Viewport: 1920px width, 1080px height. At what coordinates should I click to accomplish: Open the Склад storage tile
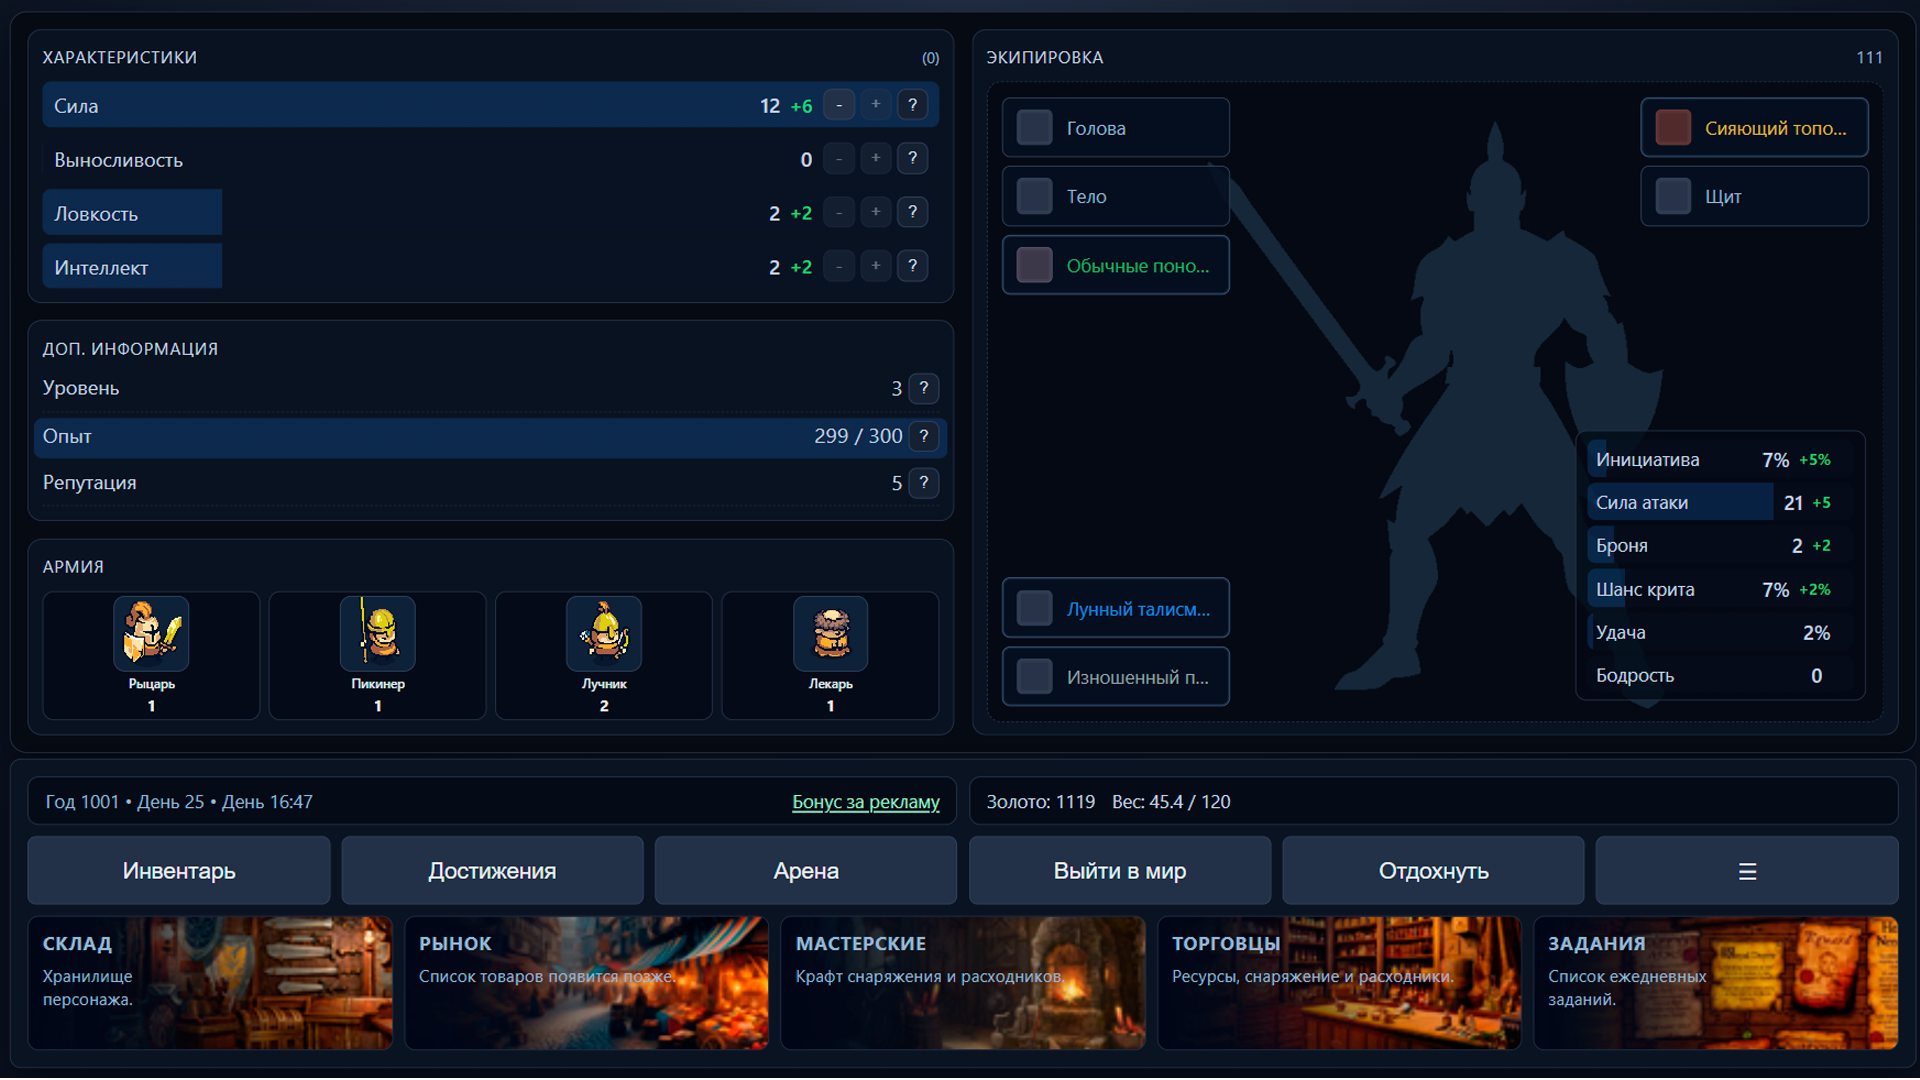(x=210, y=983)
